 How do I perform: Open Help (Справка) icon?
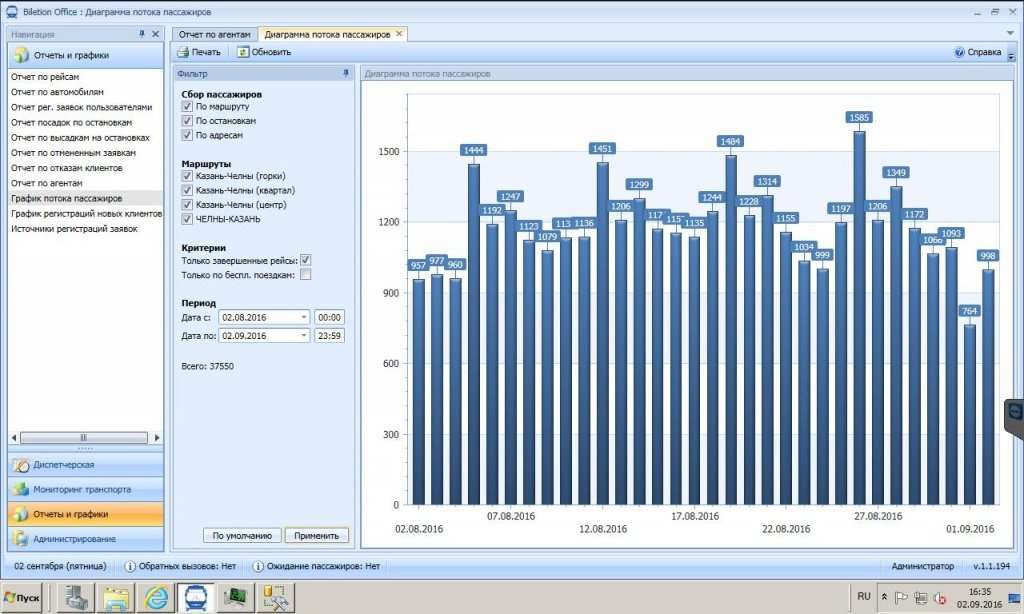(x=959, y=52)
